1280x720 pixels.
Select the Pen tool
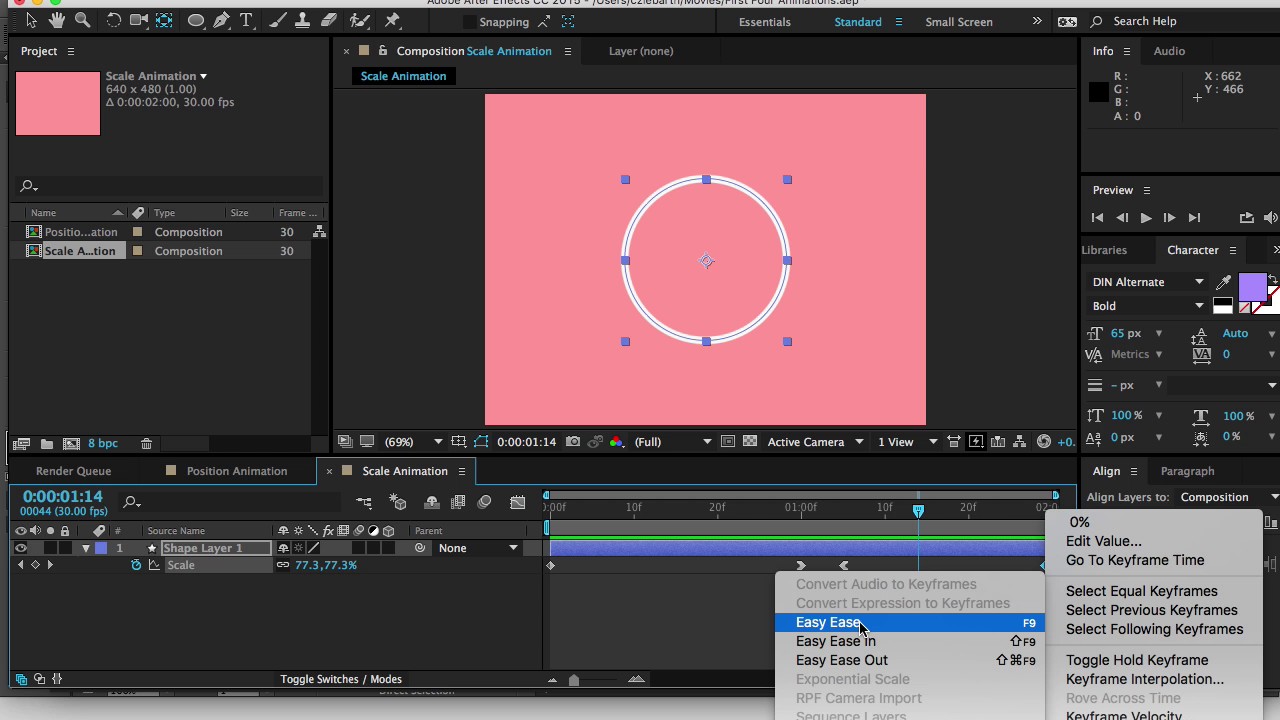pyautogui.click(x=221, y=20)
